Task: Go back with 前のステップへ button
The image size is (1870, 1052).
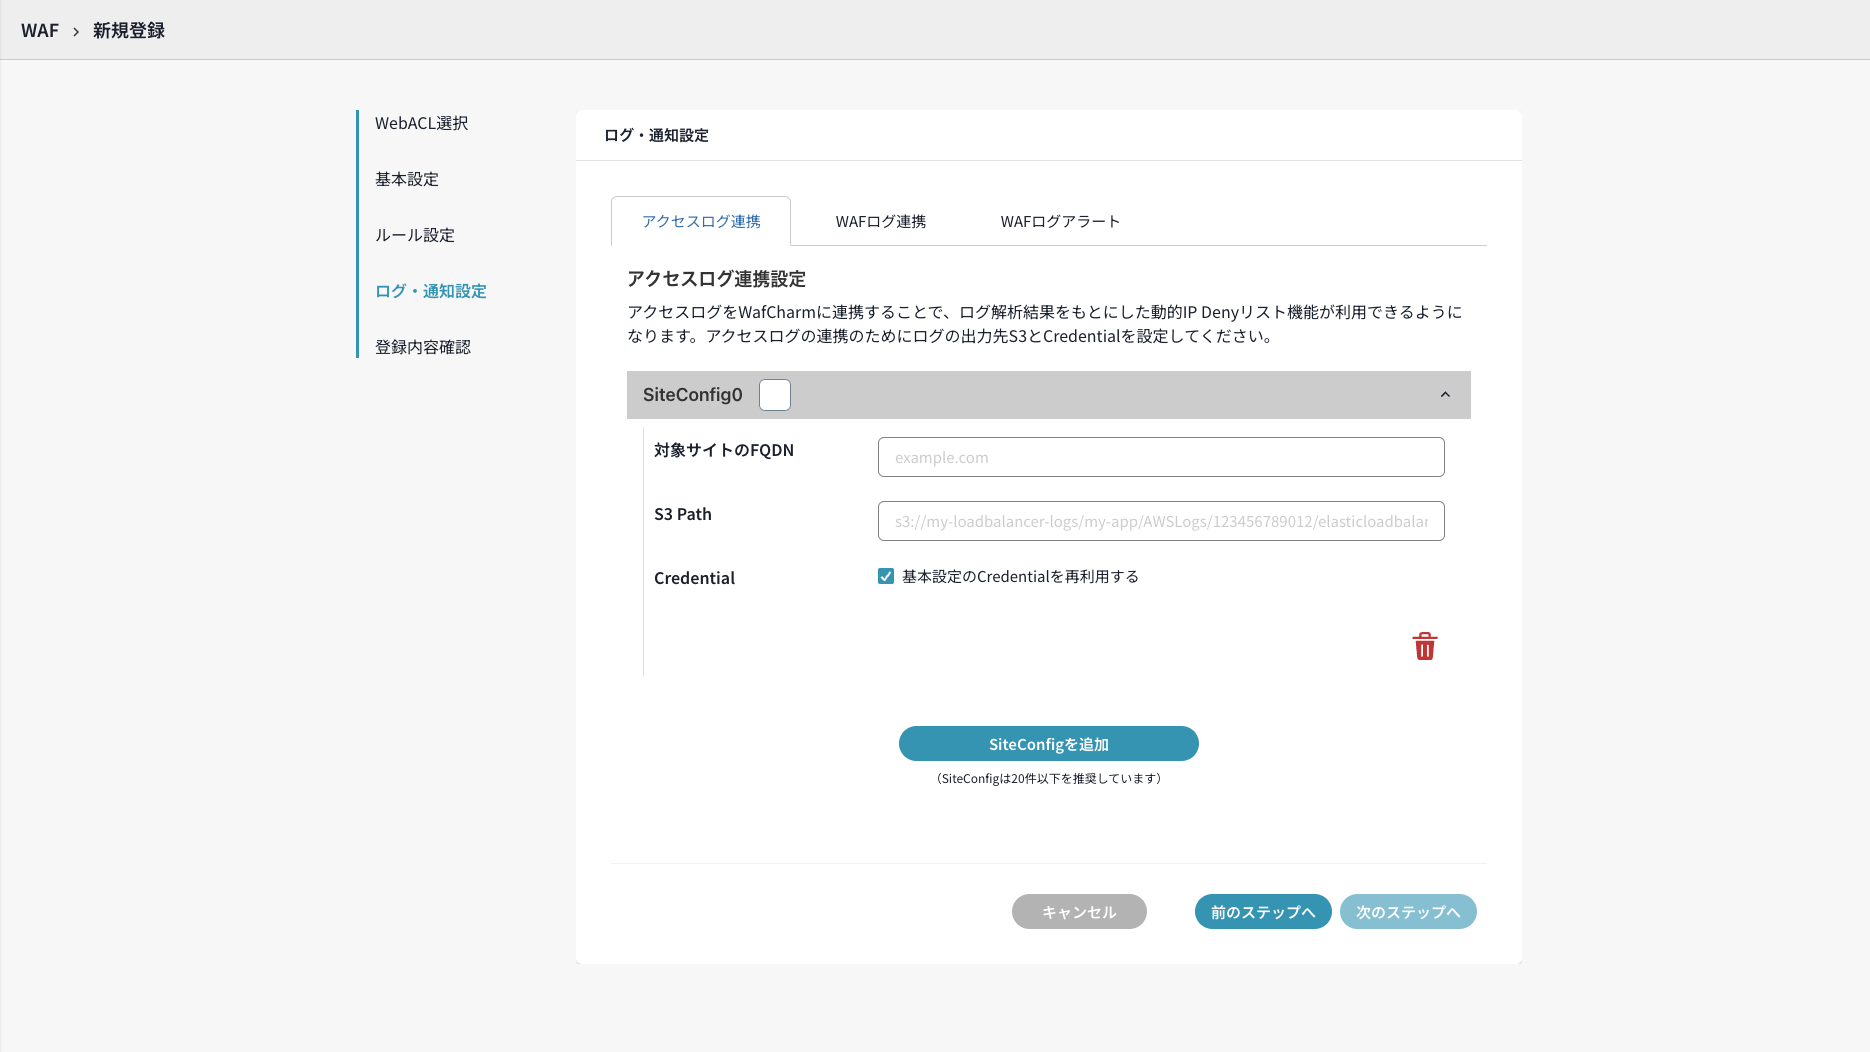Action: pos(1262,912)
